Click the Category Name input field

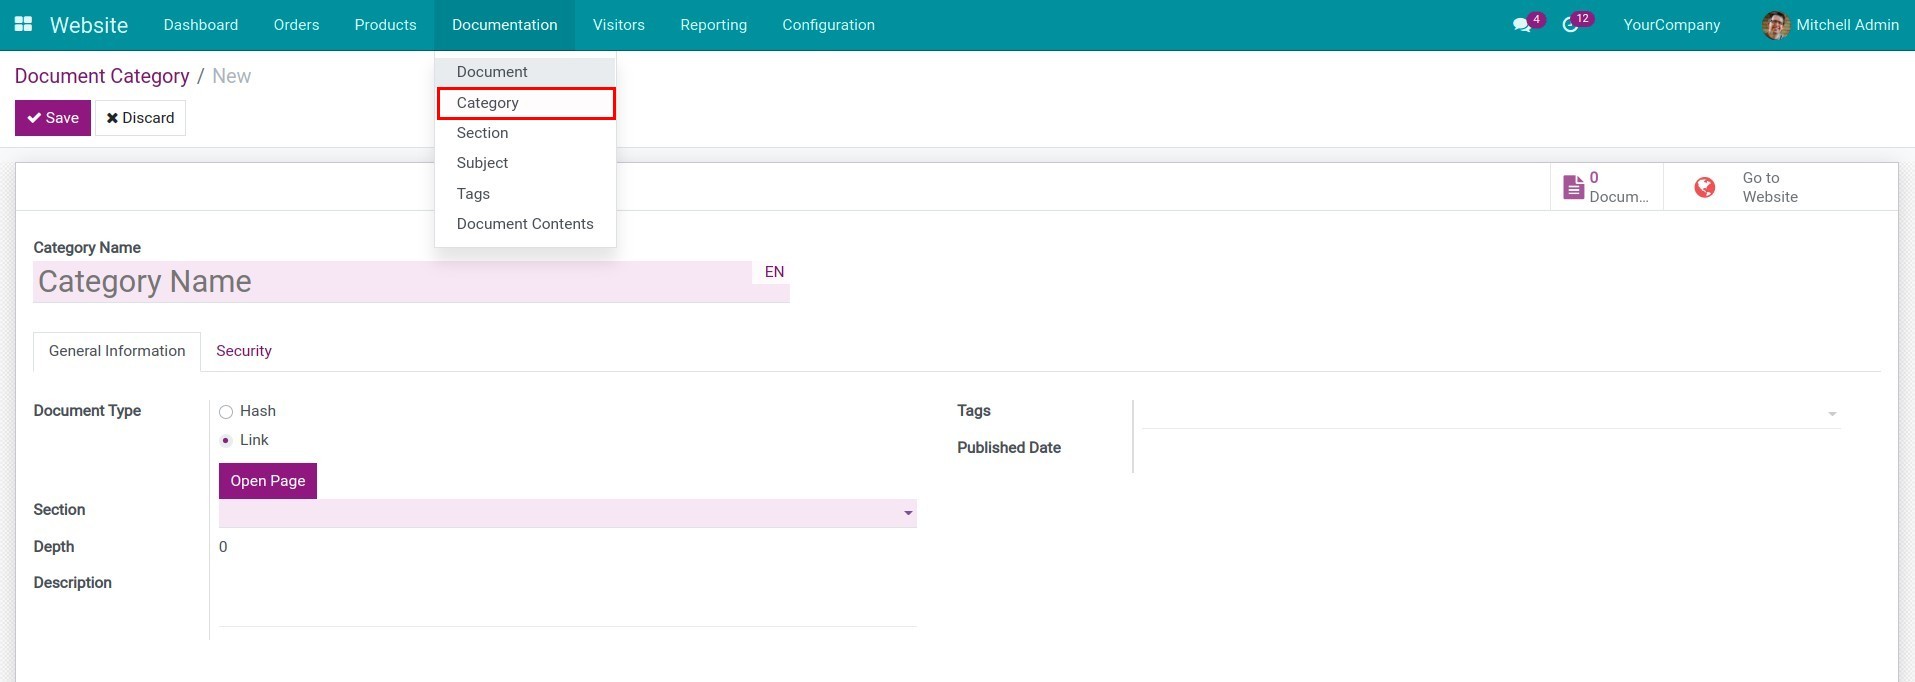tap(390, 282)
